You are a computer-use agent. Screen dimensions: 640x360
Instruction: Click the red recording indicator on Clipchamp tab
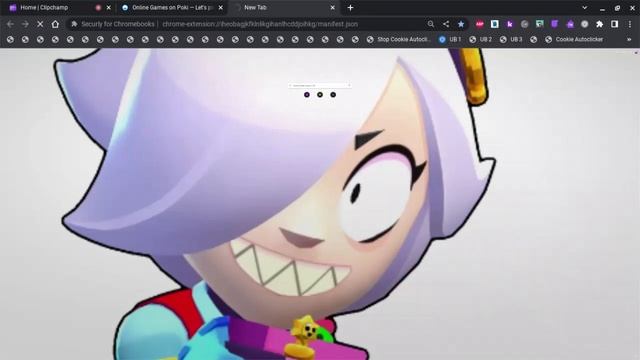tap(98, 8)
